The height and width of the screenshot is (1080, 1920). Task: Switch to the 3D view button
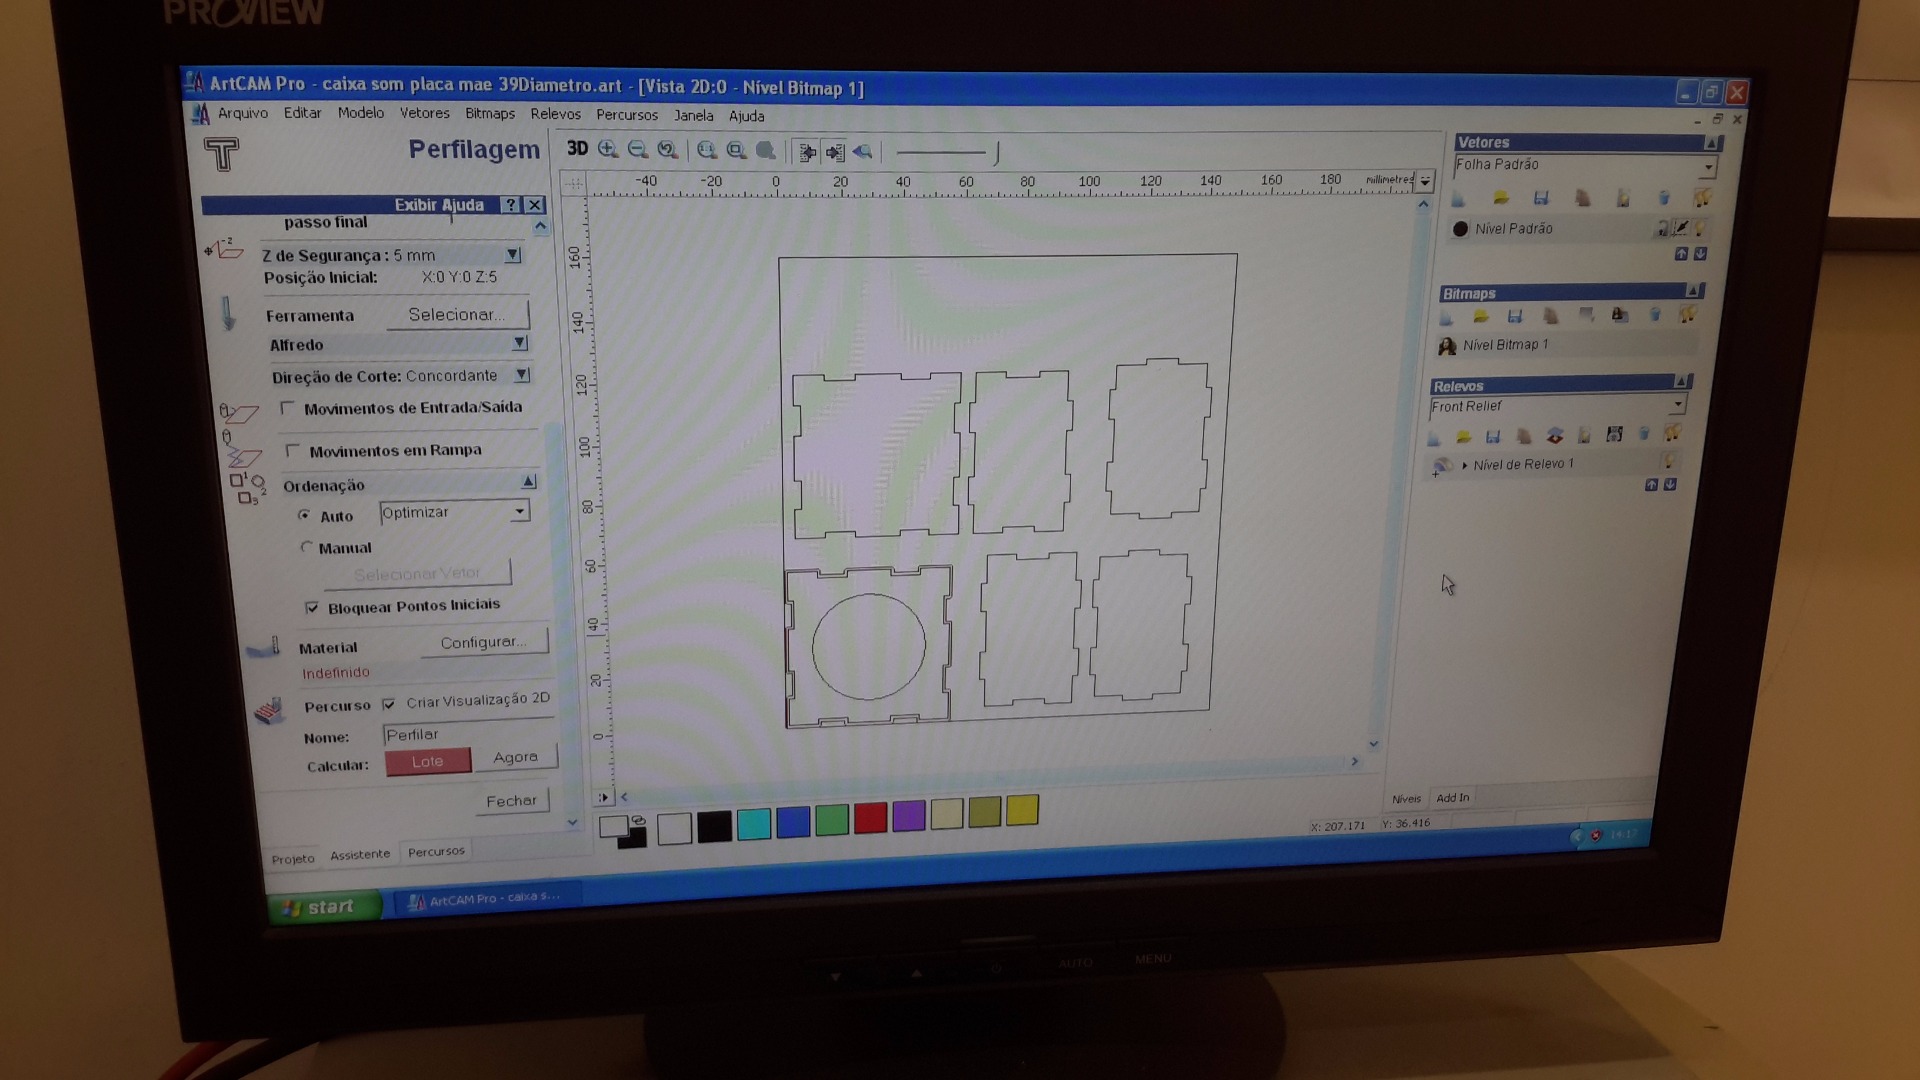[x=577, y=149]
